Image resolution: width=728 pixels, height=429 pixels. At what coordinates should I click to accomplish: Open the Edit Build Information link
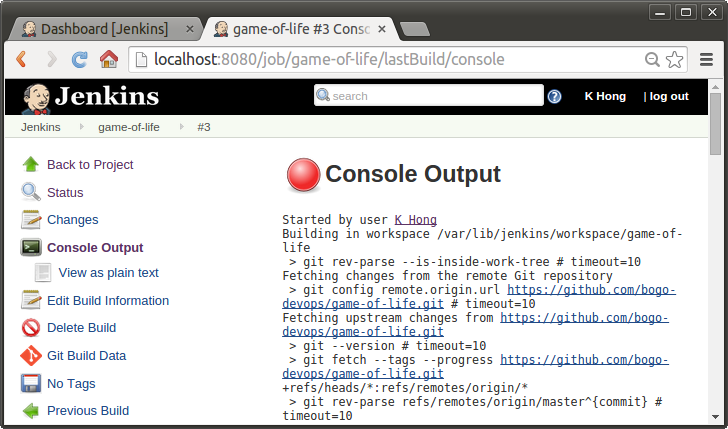[x=108, y=300]
